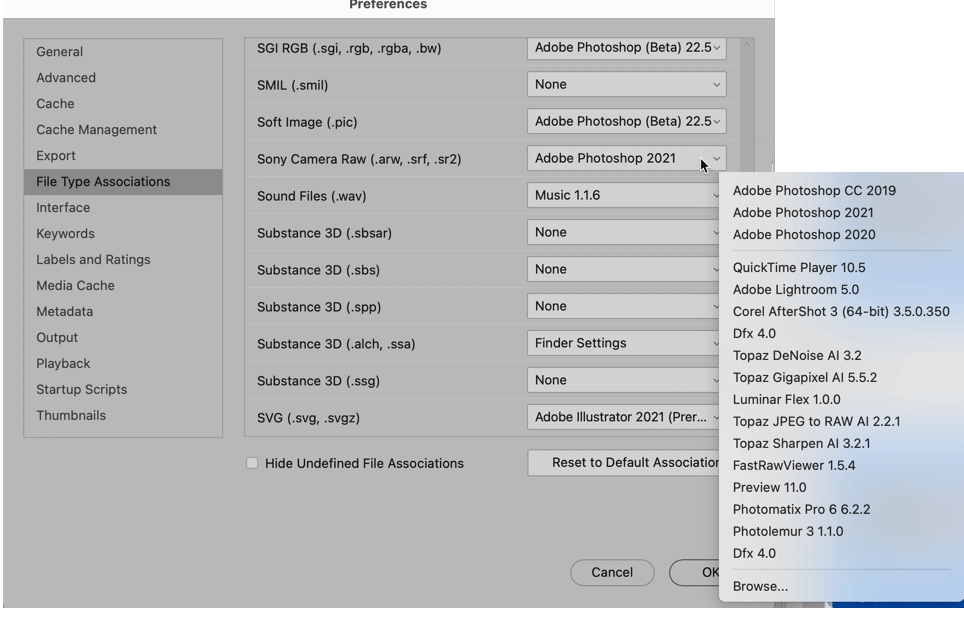Expand the SGI RGB association dropdown
The image size is (964, 620).
pos(626,48)
